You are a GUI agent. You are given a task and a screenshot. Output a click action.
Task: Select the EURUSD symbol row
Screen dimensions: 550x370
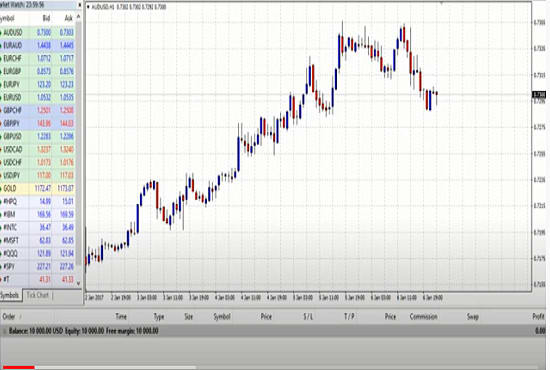38,97
